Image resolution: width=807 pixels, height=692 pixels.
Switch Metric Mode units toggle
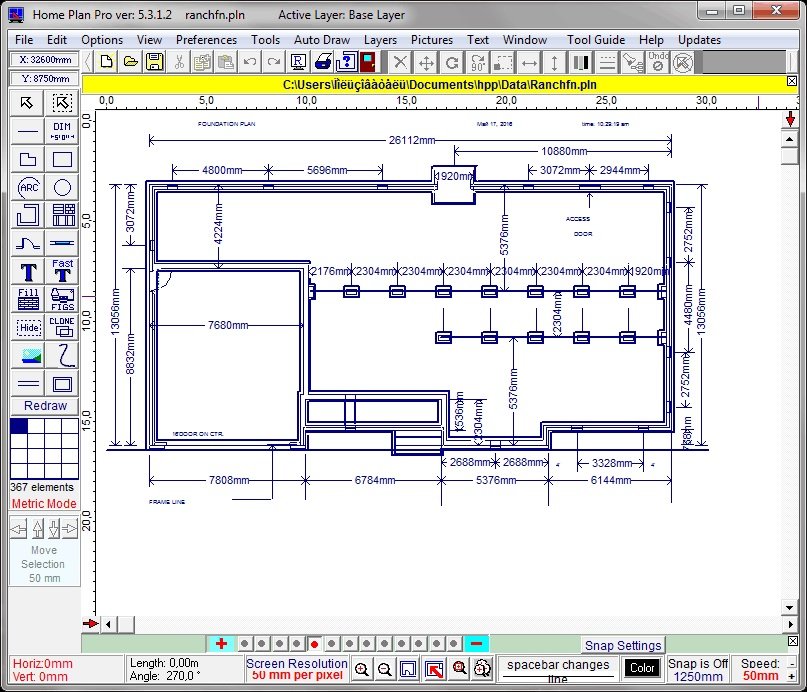tap(44, 504)
